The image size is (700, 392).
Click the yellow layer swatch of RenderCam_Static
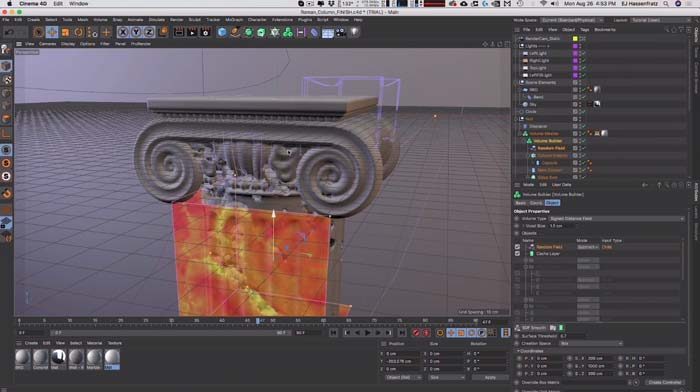click(575, 39)
